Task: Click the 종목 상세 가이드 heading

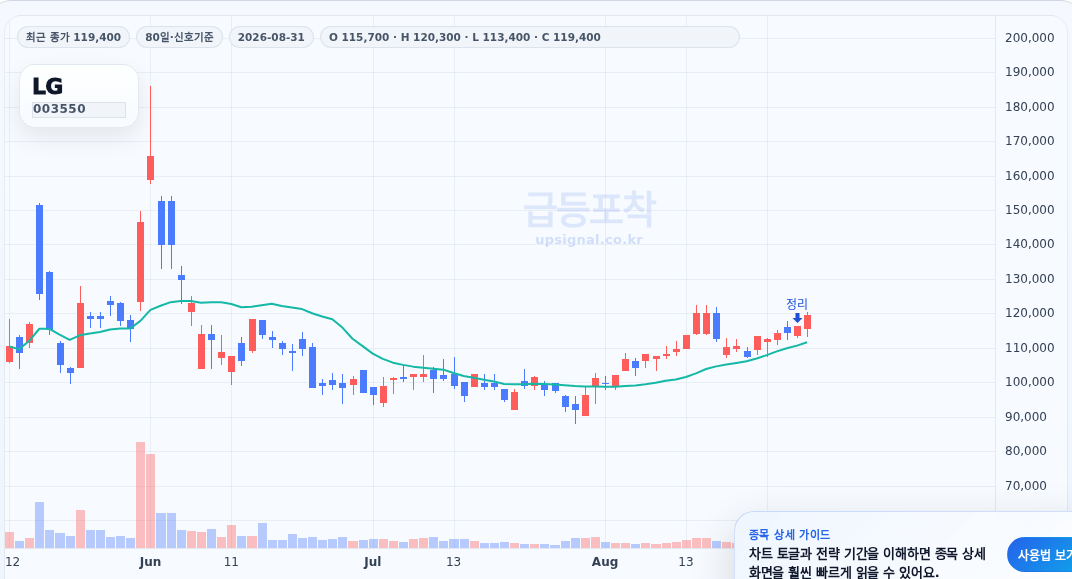Action: click(789, 535)
